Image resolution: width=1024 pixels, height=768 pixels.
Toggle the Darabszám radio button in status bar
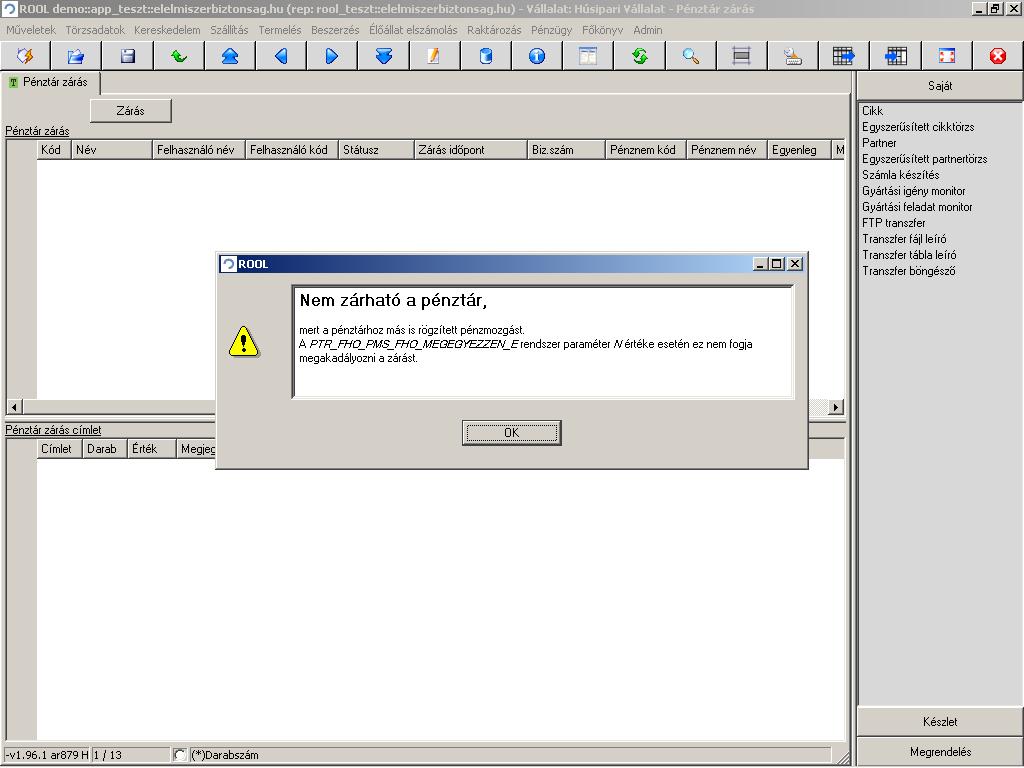[x=180, y=755]
